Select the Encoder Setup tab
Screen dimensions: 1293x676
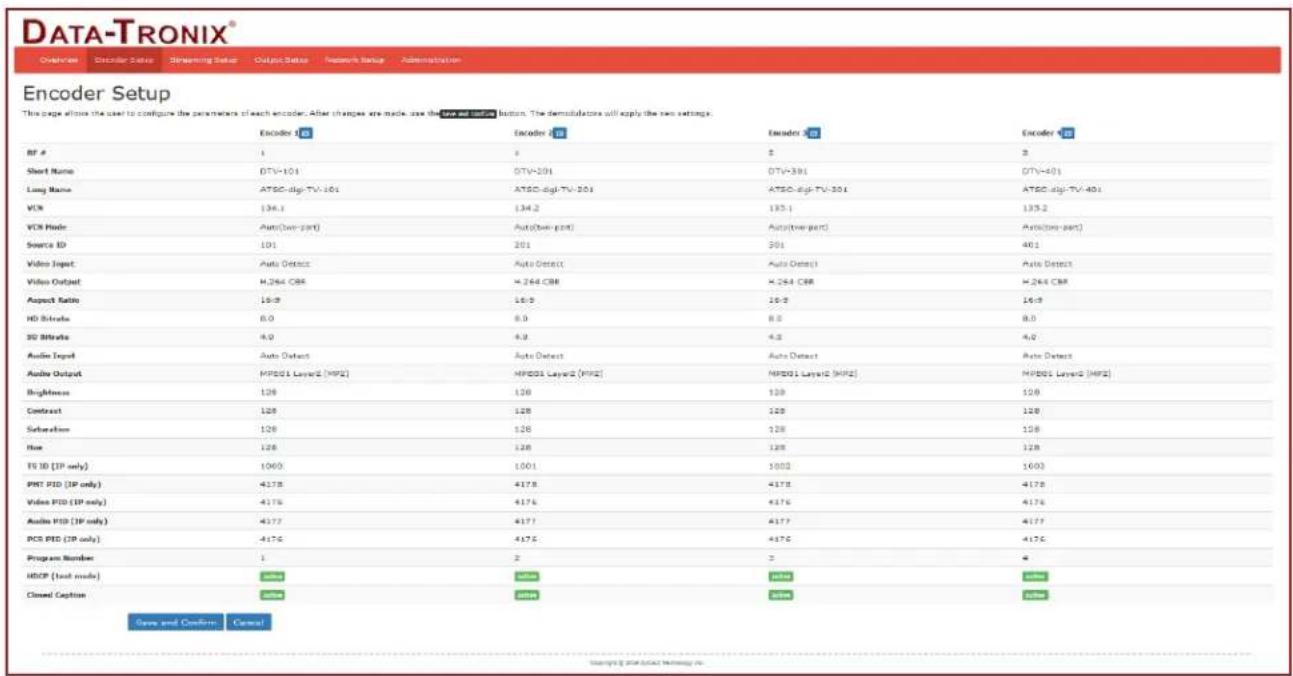pos(123,60)
